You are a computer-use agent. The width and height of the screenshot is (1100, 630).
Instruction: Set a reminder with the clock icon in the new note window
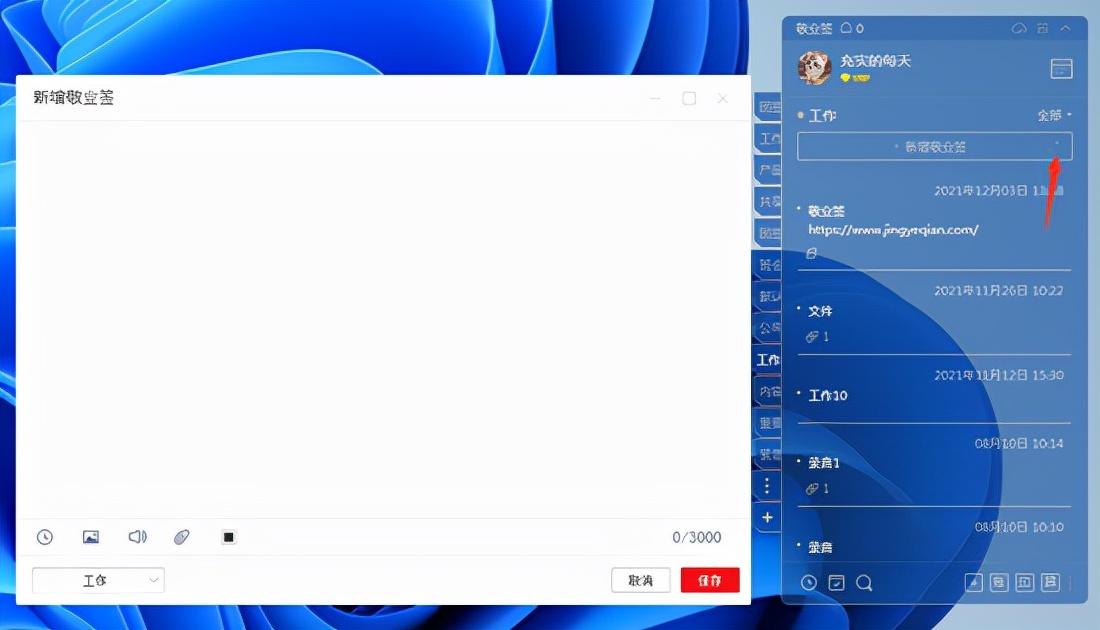pos(45,537)
